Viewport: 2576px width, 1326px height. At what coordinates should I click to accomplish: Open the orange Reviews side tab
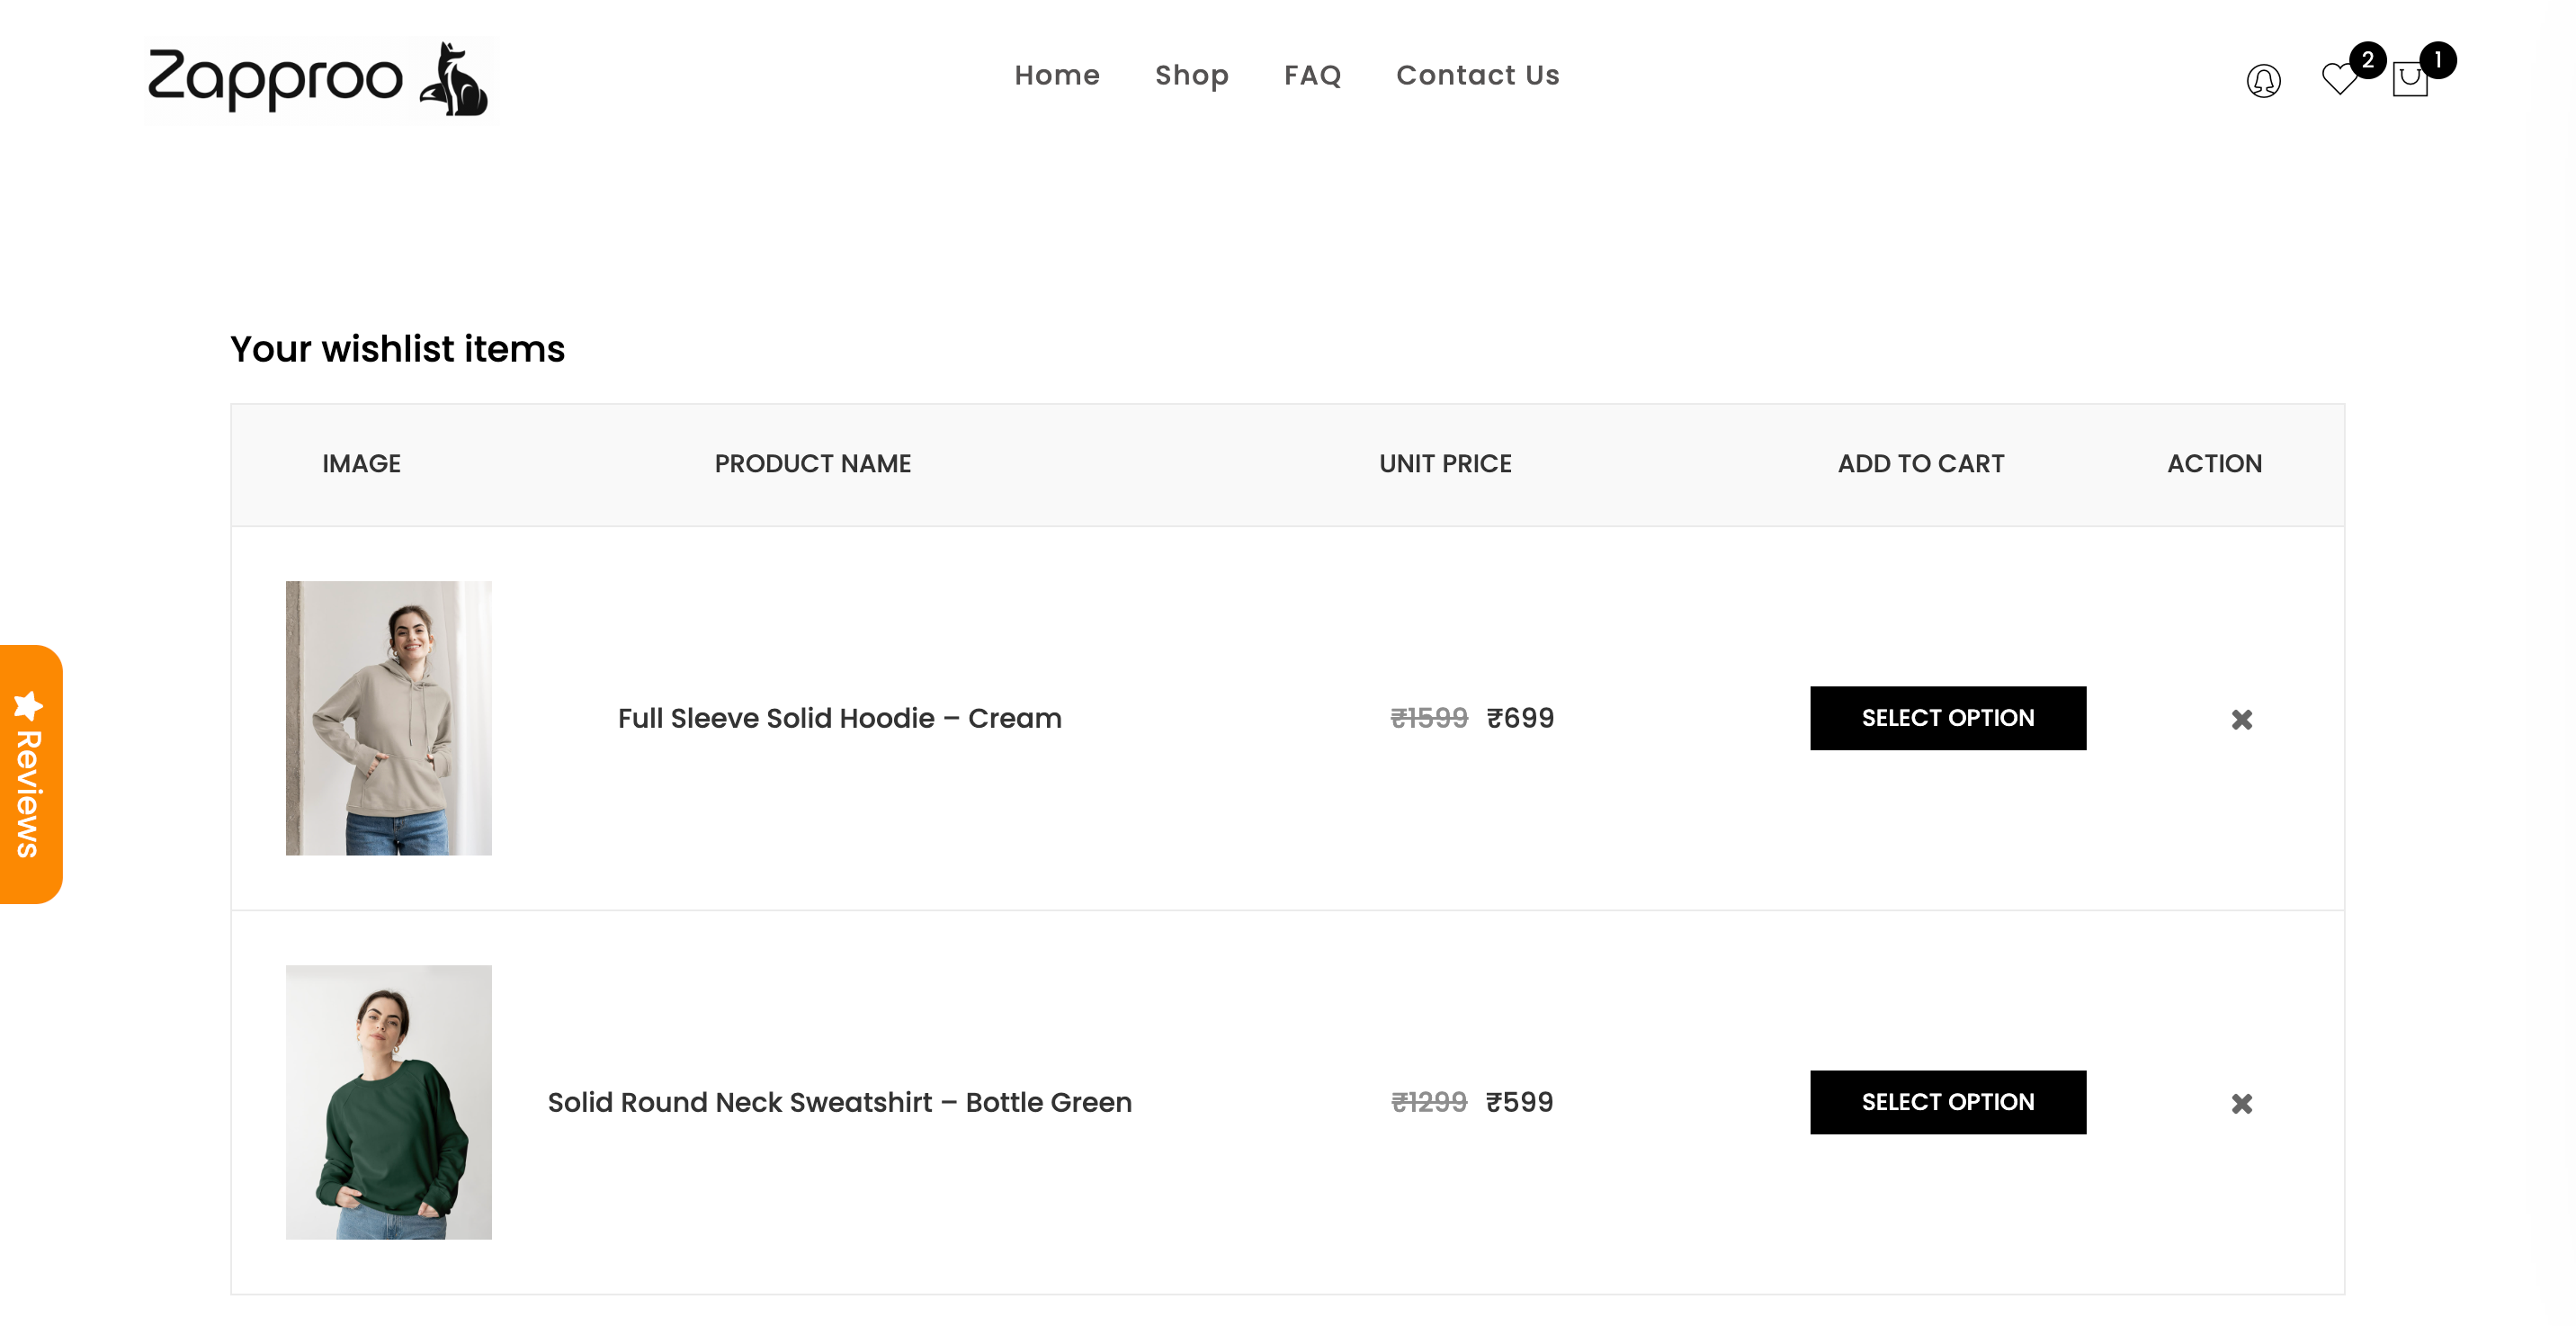coord(30,792)
